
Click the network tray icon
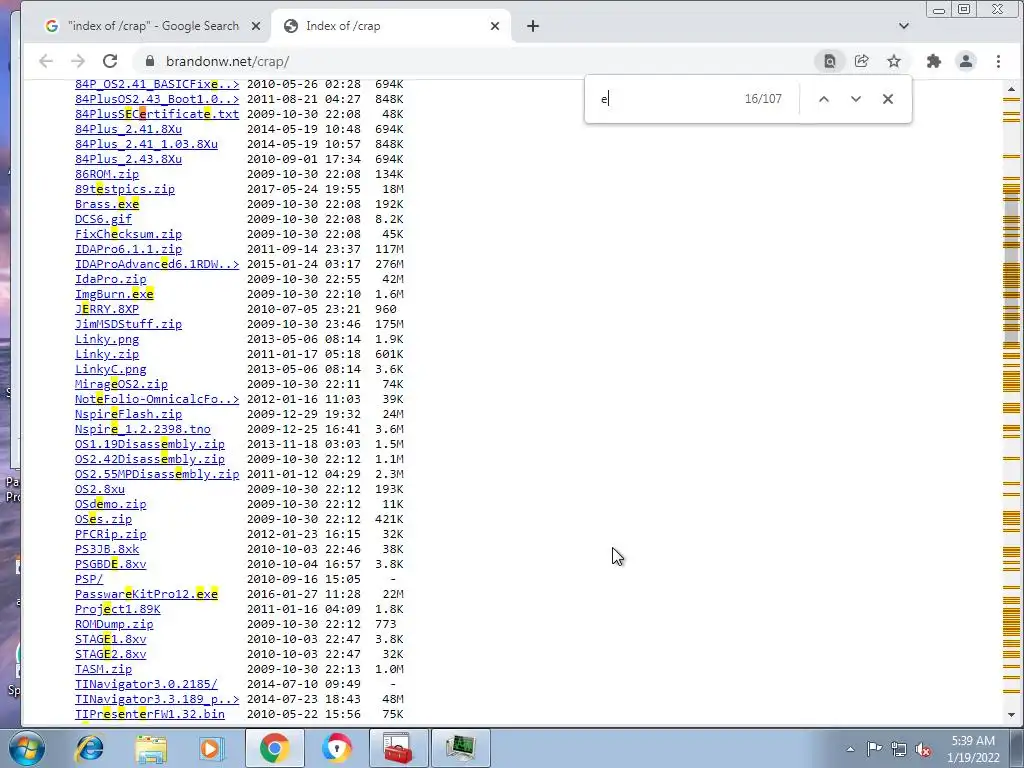pyautogui.click(x=899, y=749)
